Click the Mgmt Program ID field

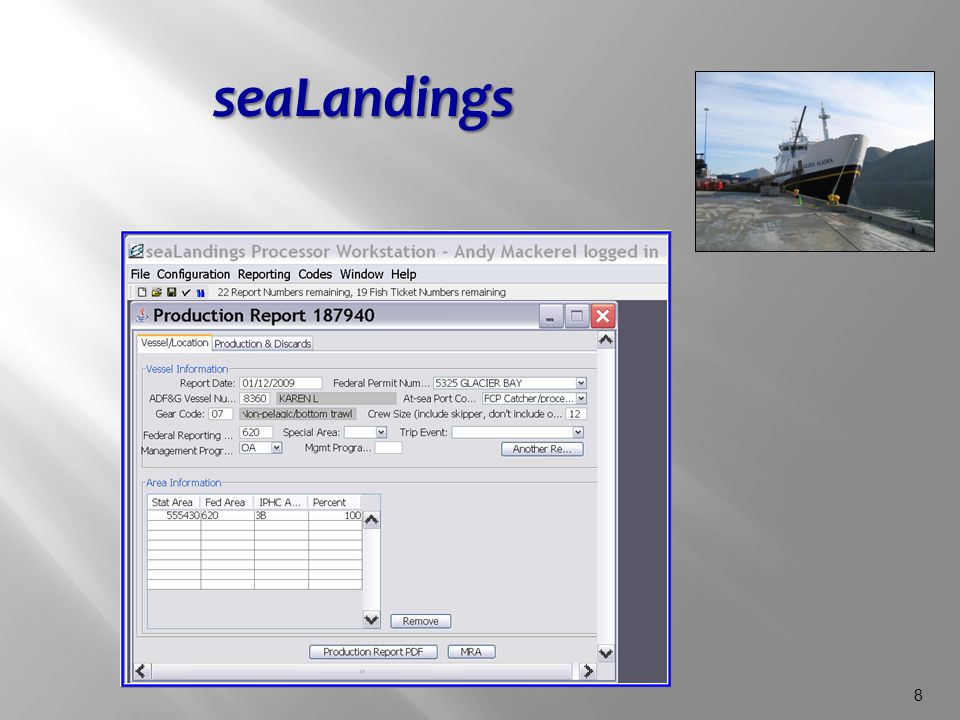[x=388, y=448]
